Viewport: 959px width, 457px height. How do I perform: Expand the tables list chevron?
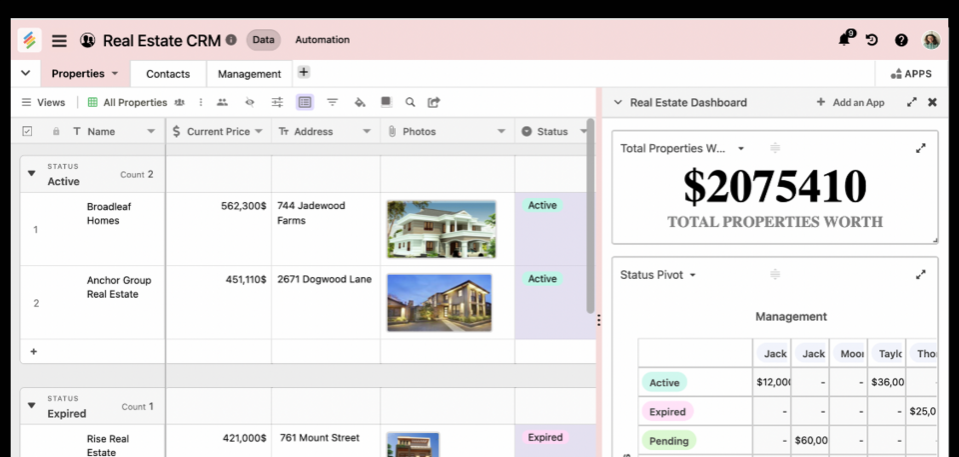26,73
